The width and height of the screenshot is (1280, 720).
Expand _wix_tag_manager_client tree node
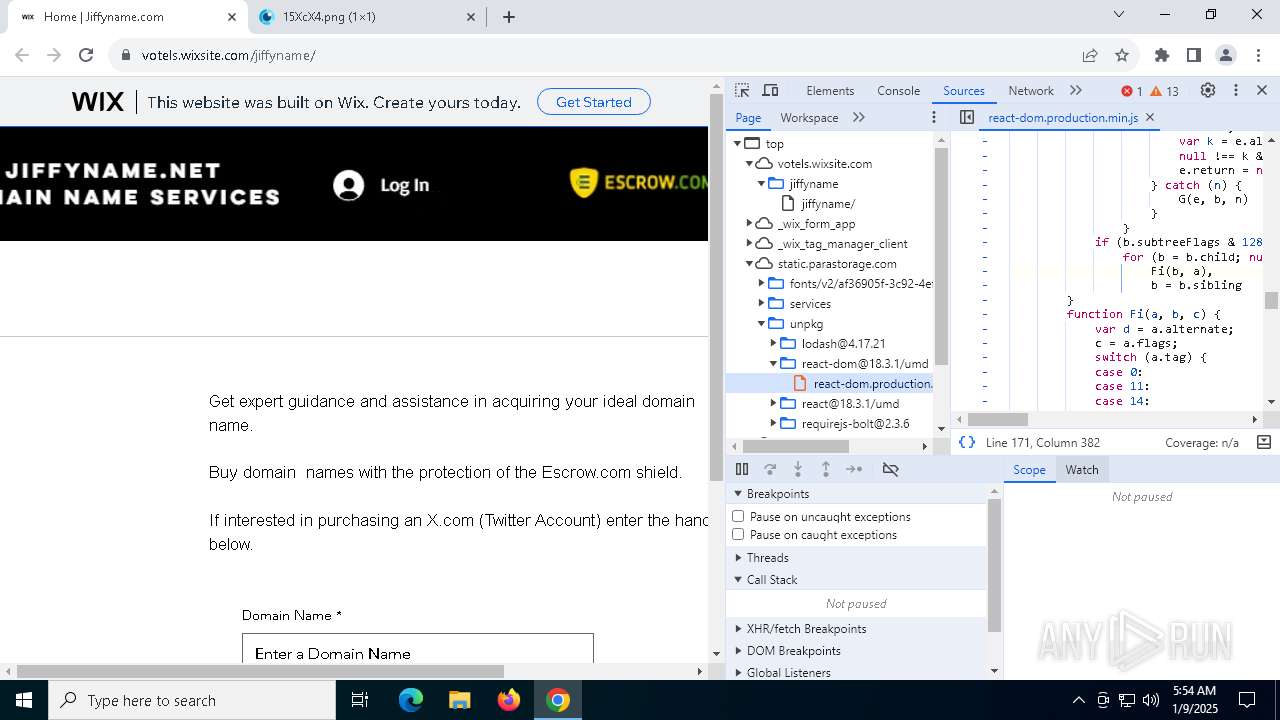point(749,244)
